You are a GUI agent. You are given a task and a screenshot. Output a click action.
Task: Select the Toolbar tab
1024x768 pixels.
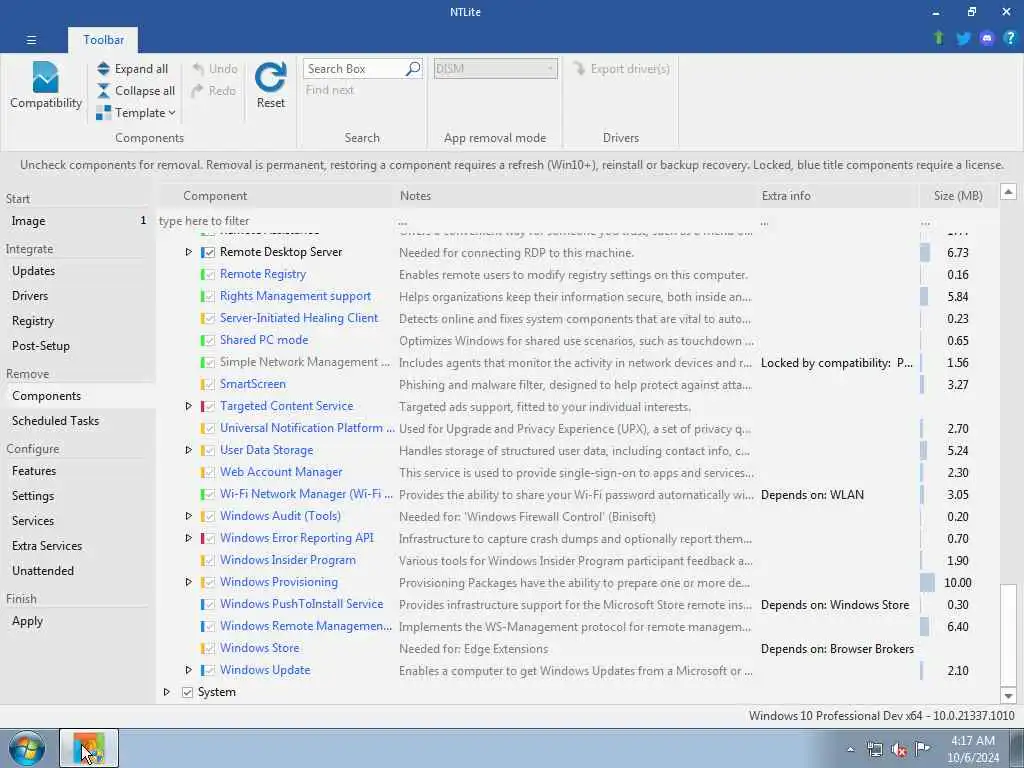103,40
